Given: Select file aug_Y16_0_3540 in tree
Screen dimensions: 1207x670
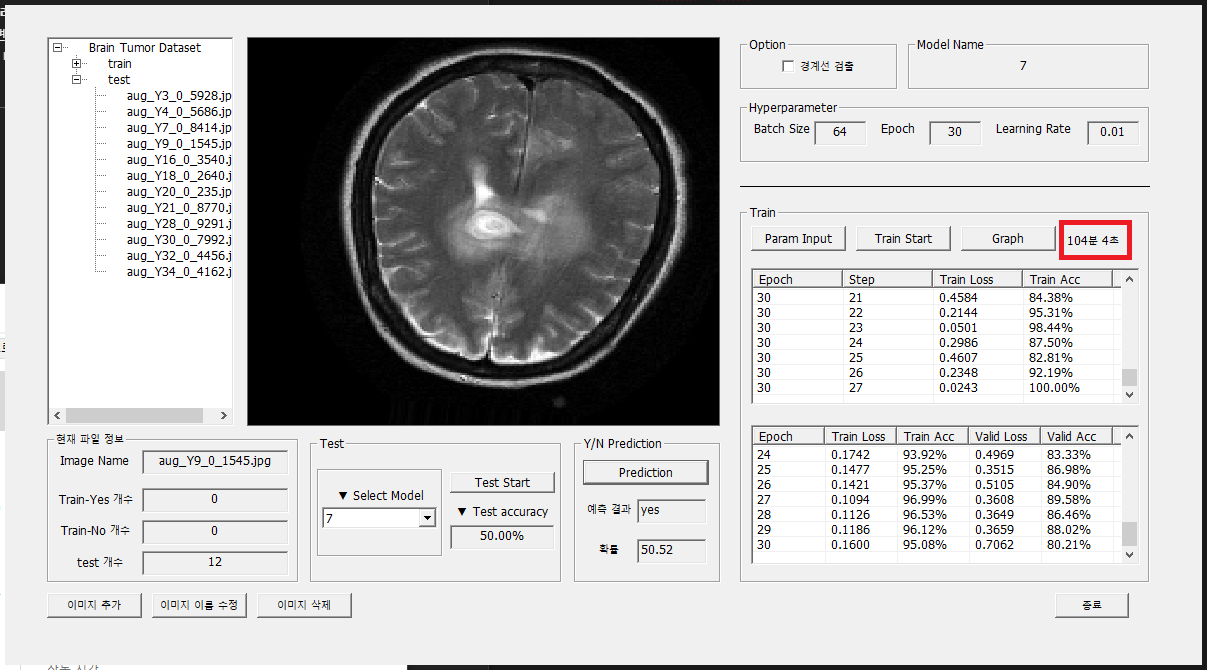Looking at the screenshot, I should 179,159.
